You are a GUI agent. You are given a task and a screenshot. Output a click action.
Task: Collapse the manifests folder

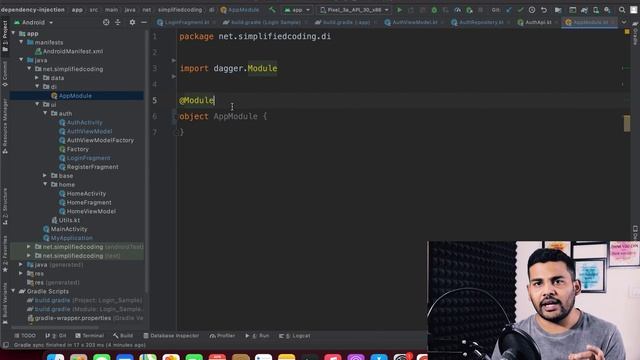[21, 42]
